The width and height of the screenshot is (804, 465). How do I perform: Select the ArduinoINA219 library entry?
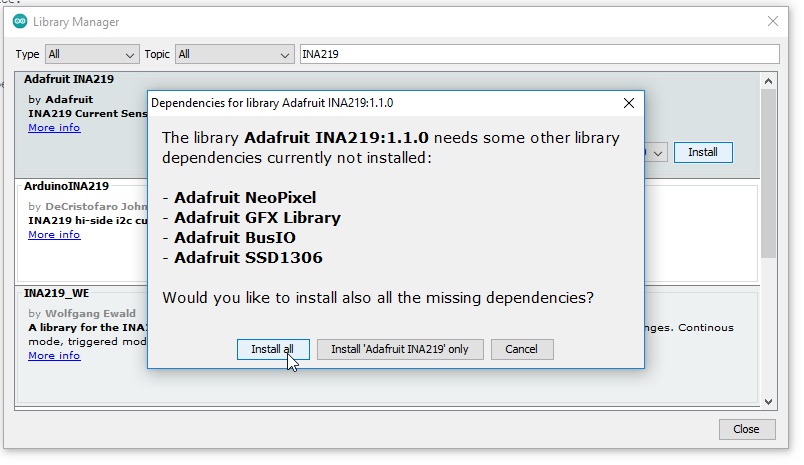click(x=66, y=186)
